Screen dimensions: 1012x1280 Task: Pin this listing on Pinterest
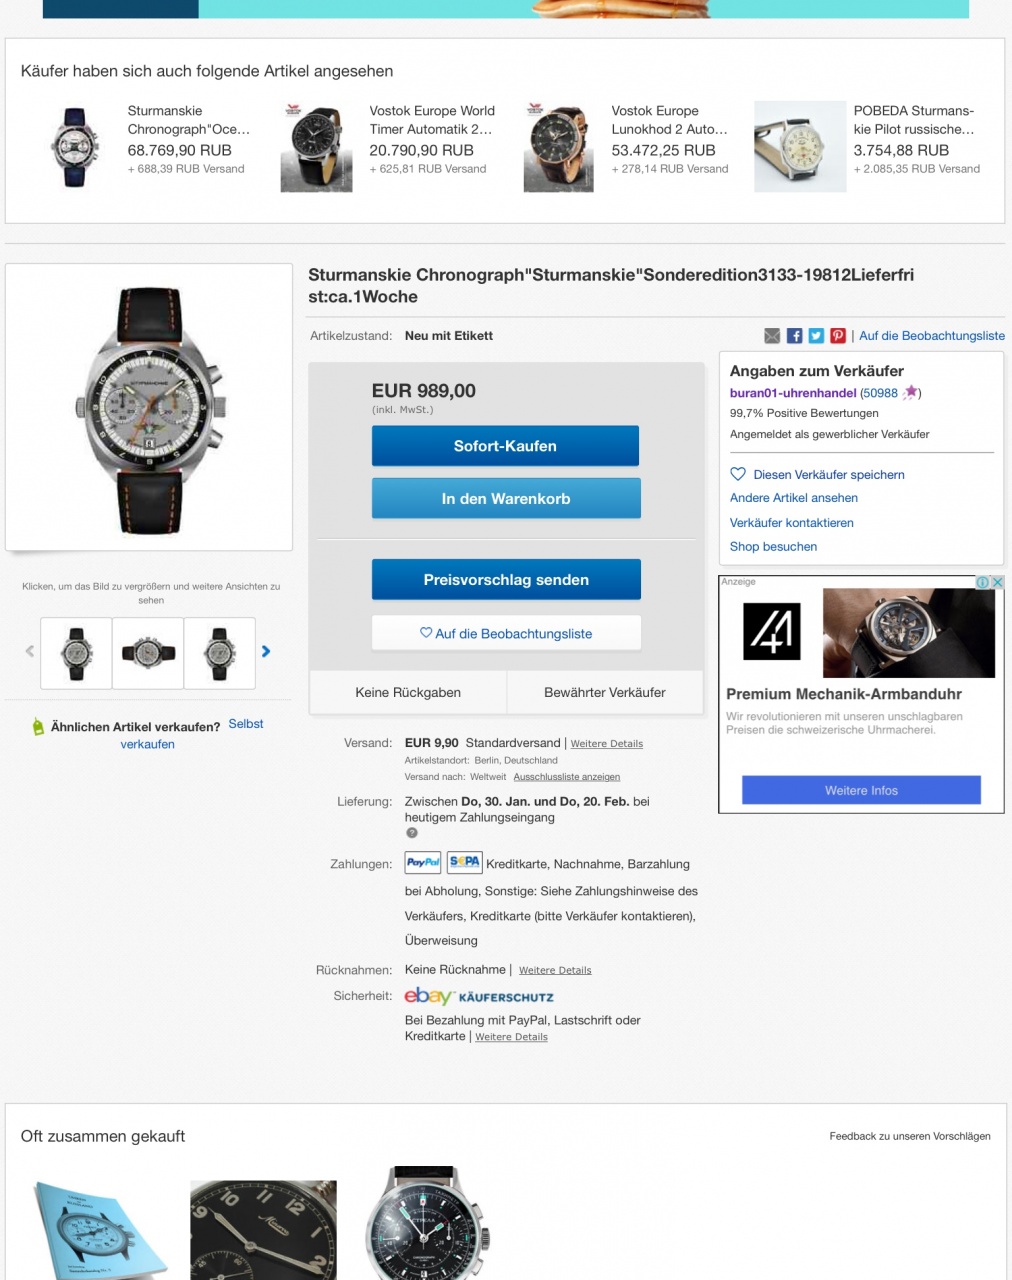(838, 336)
